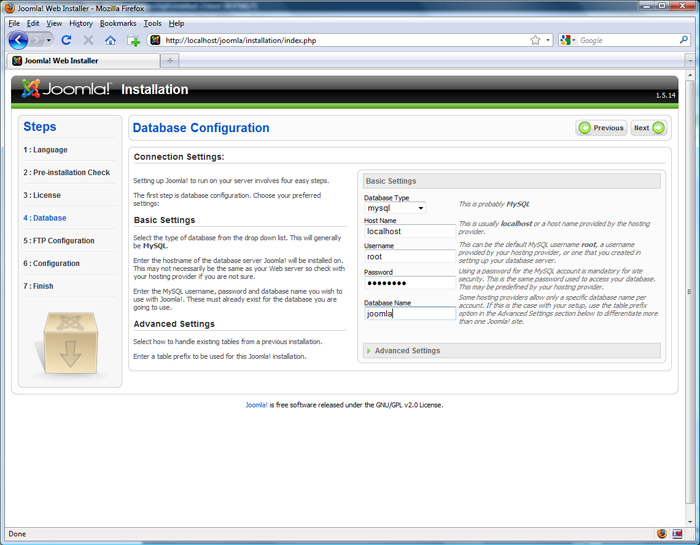This screenshot has width=700, height=545.
Task: Close the Firefox window
Action: click(x=683, y=6)
